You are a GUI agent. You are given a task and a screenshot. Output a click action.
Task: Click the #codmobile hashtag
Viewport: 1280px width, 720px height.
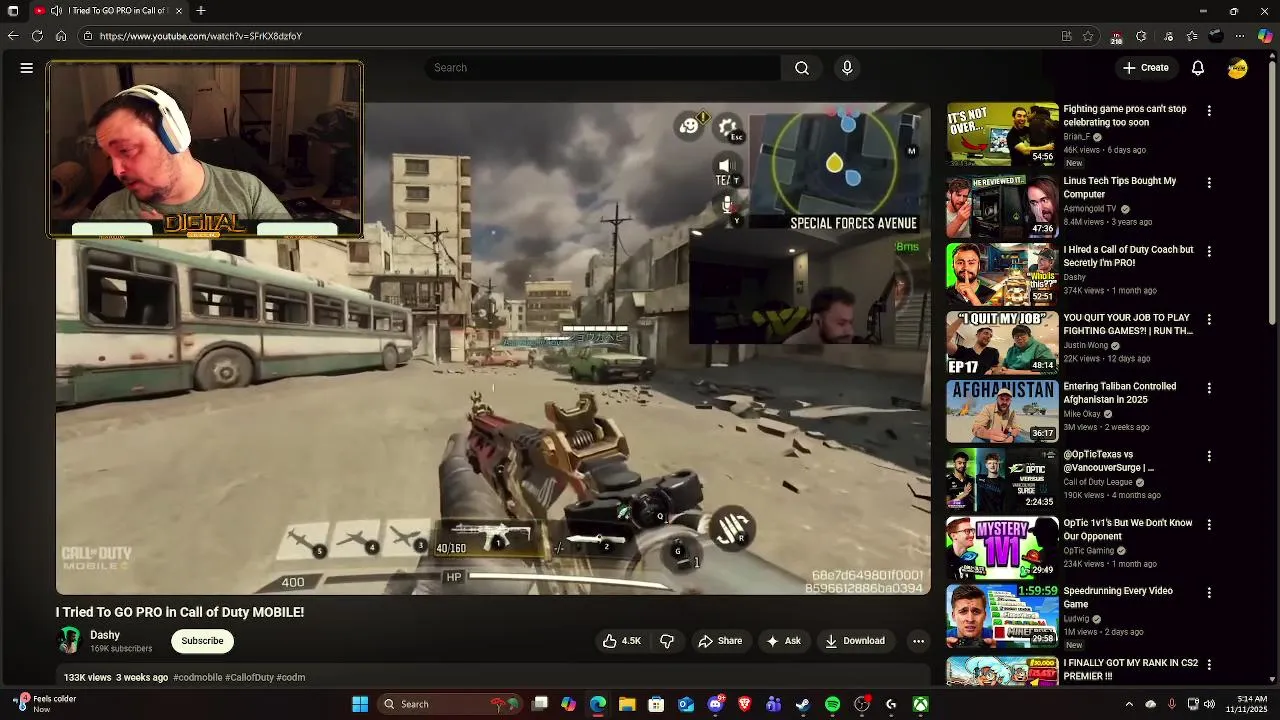coord(198,677)
